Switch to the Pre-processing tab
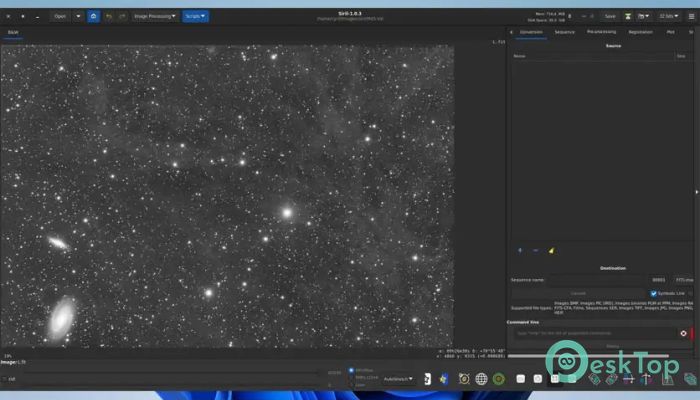The image size is (700, 400). [601, 32]
